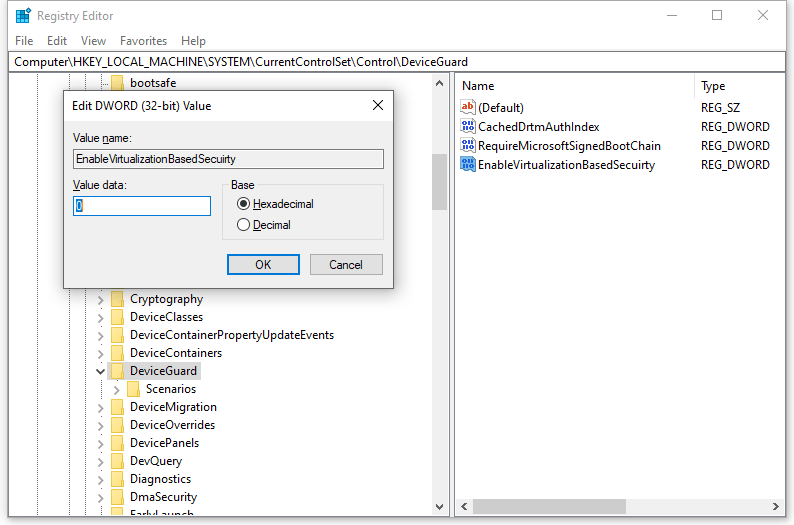This screenshot has height=525, width=794.
Task: Click the Value name field
Action: pyautogui.click(x=228, y=159)
